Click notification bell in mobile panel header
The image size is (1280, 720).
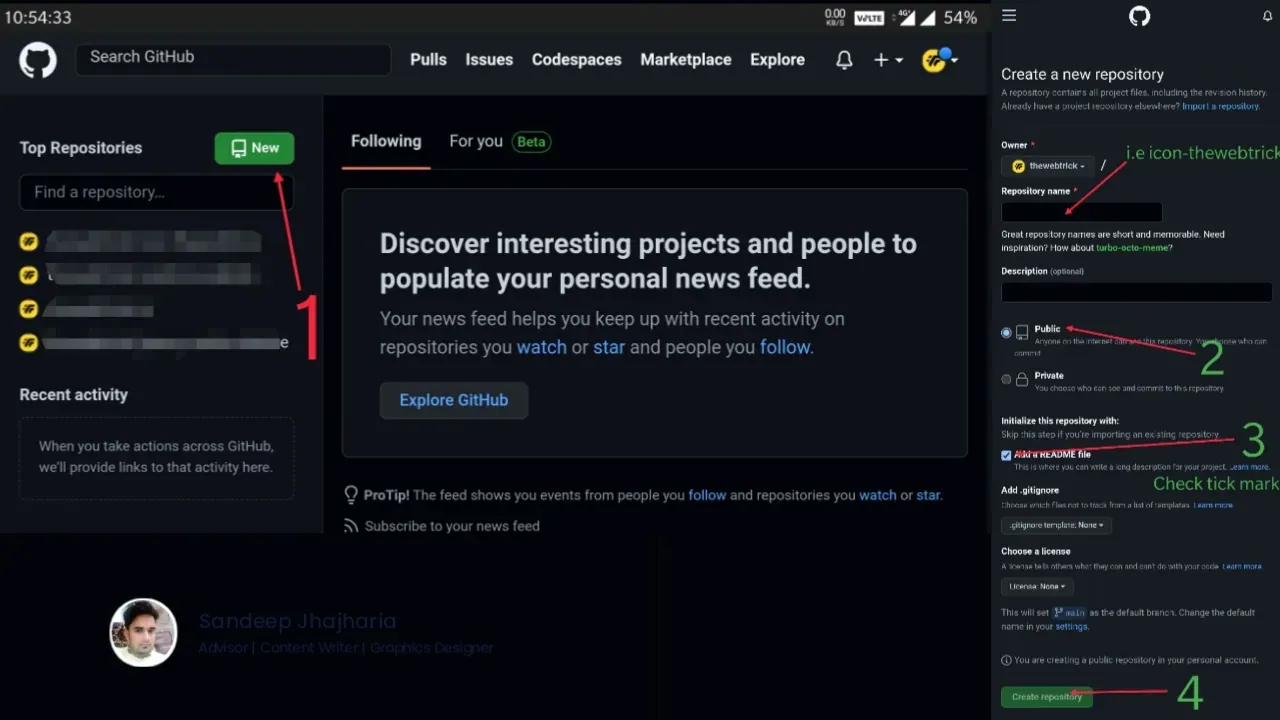(x=1267, y=16)
